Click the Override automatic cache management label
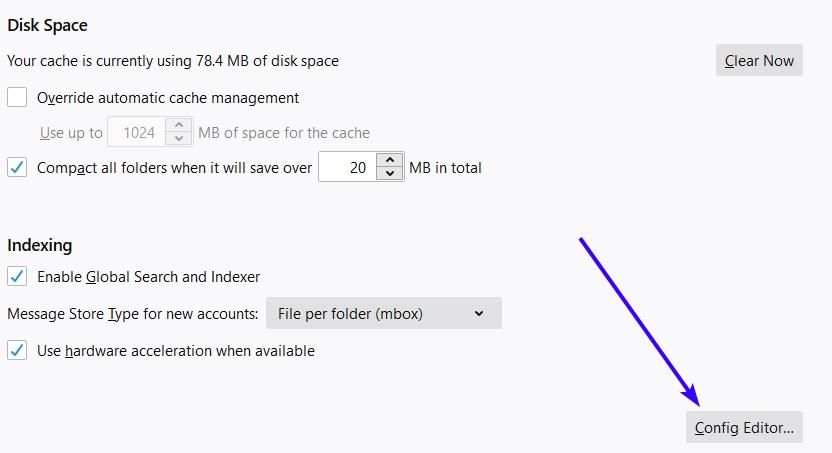Viewport: 832px width, 453px height. pos(168,98)
